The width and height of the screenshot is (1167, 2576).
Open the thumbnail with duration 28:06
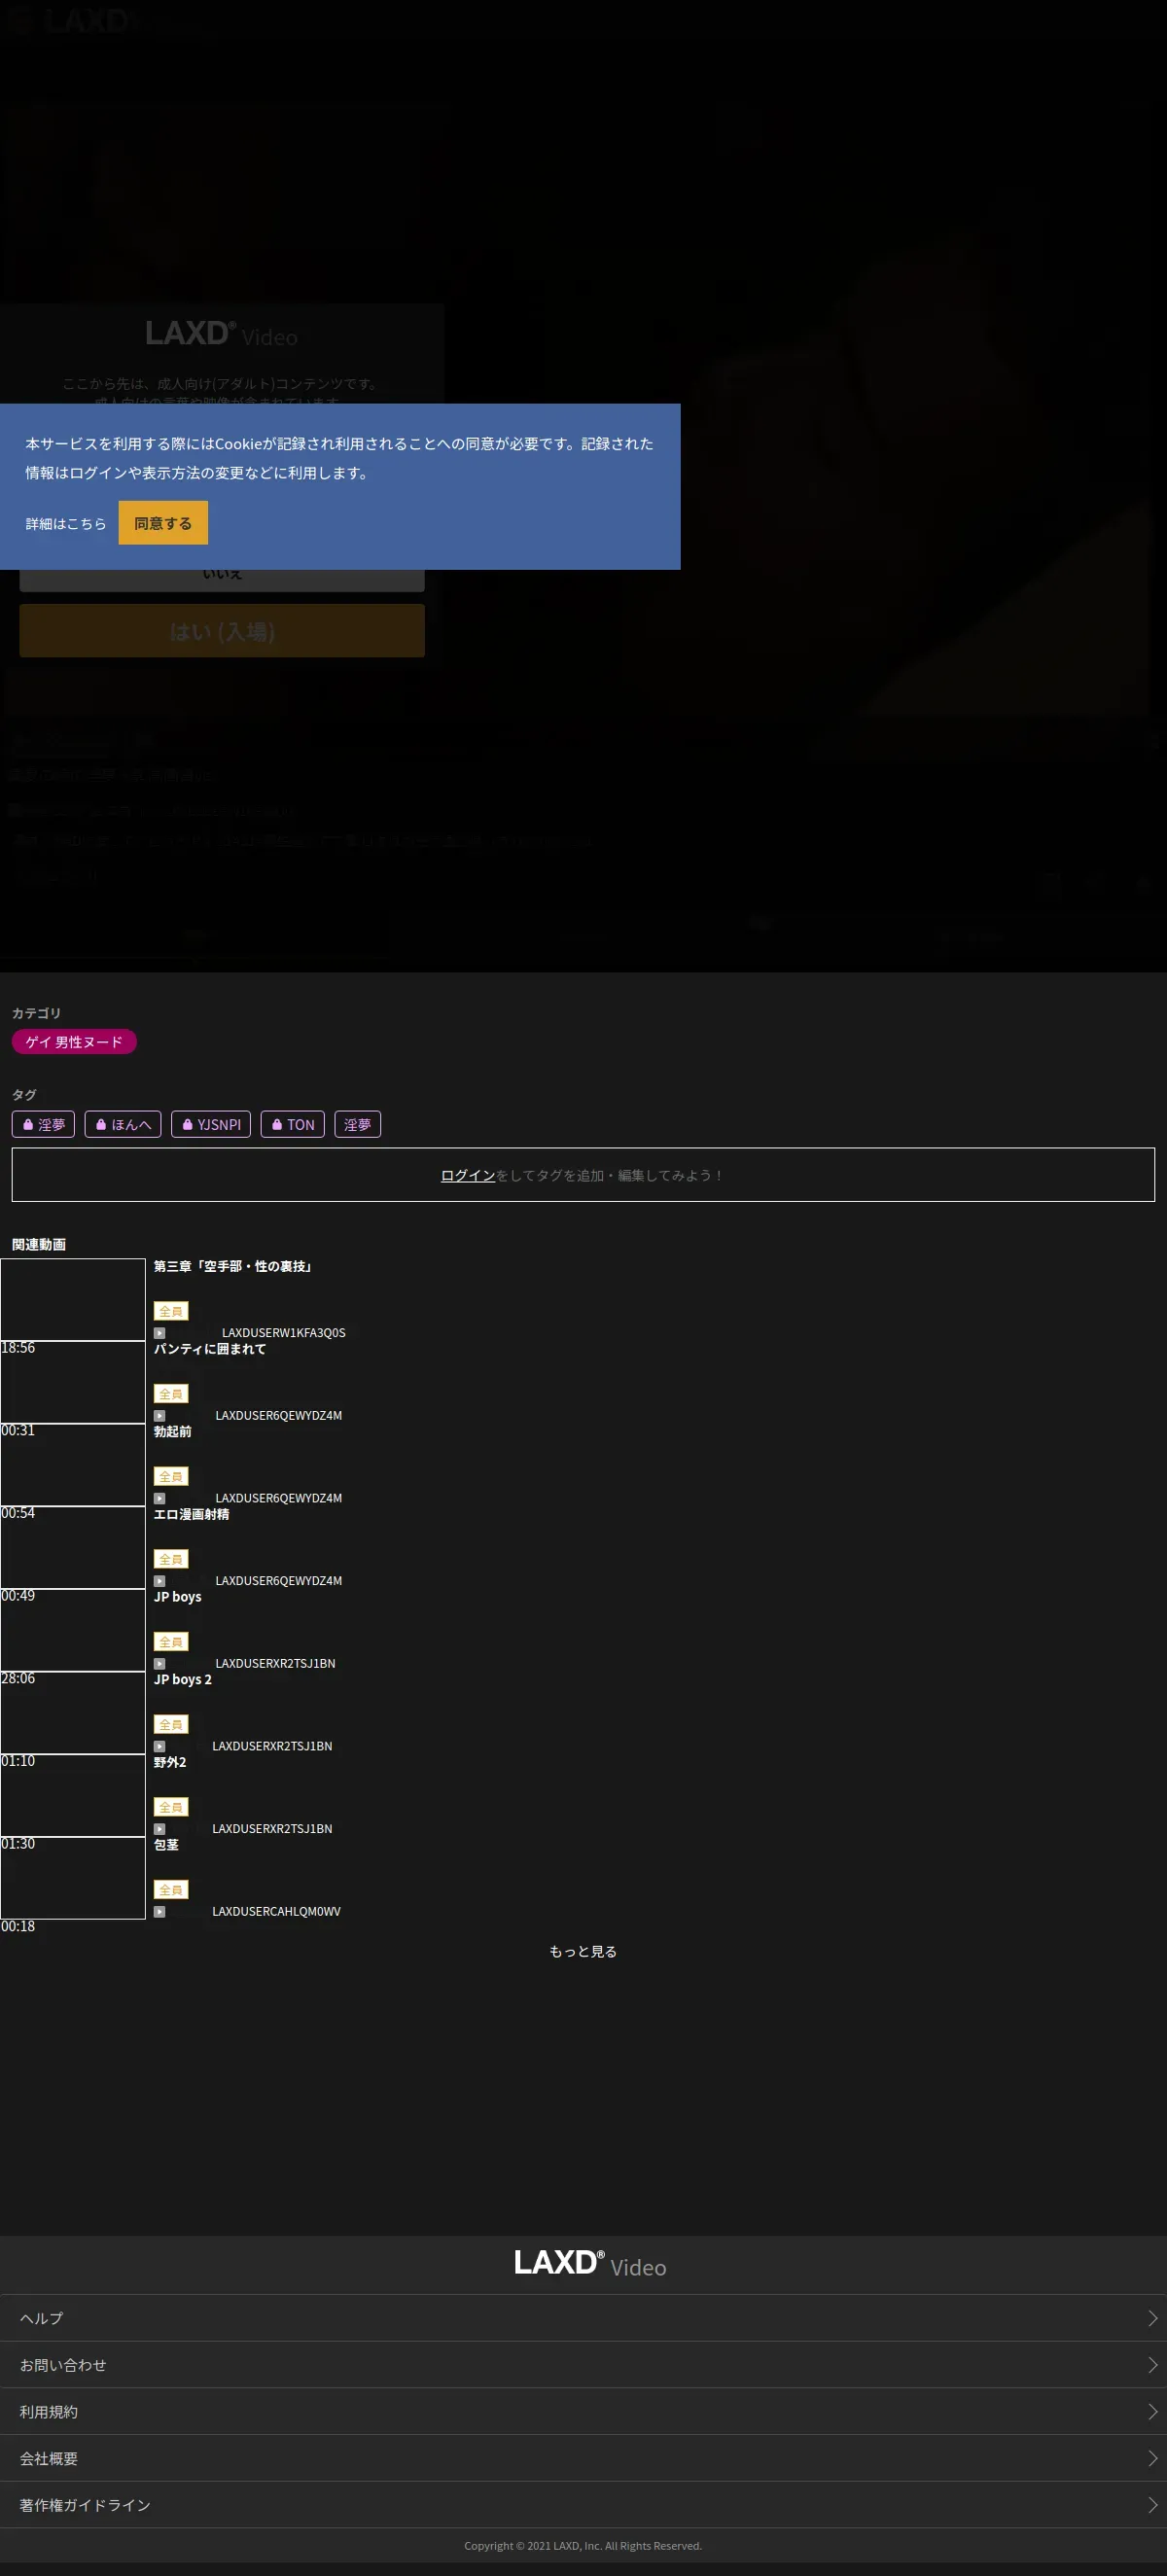(73, 1631)
